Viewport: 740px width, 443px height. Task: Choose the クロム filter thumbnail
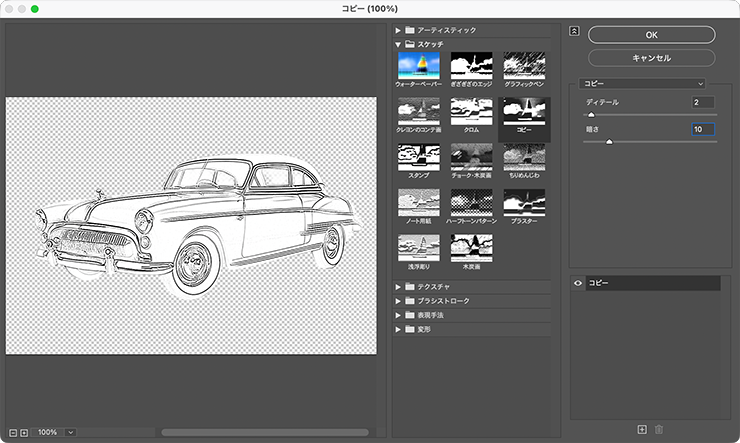point(471,113)
